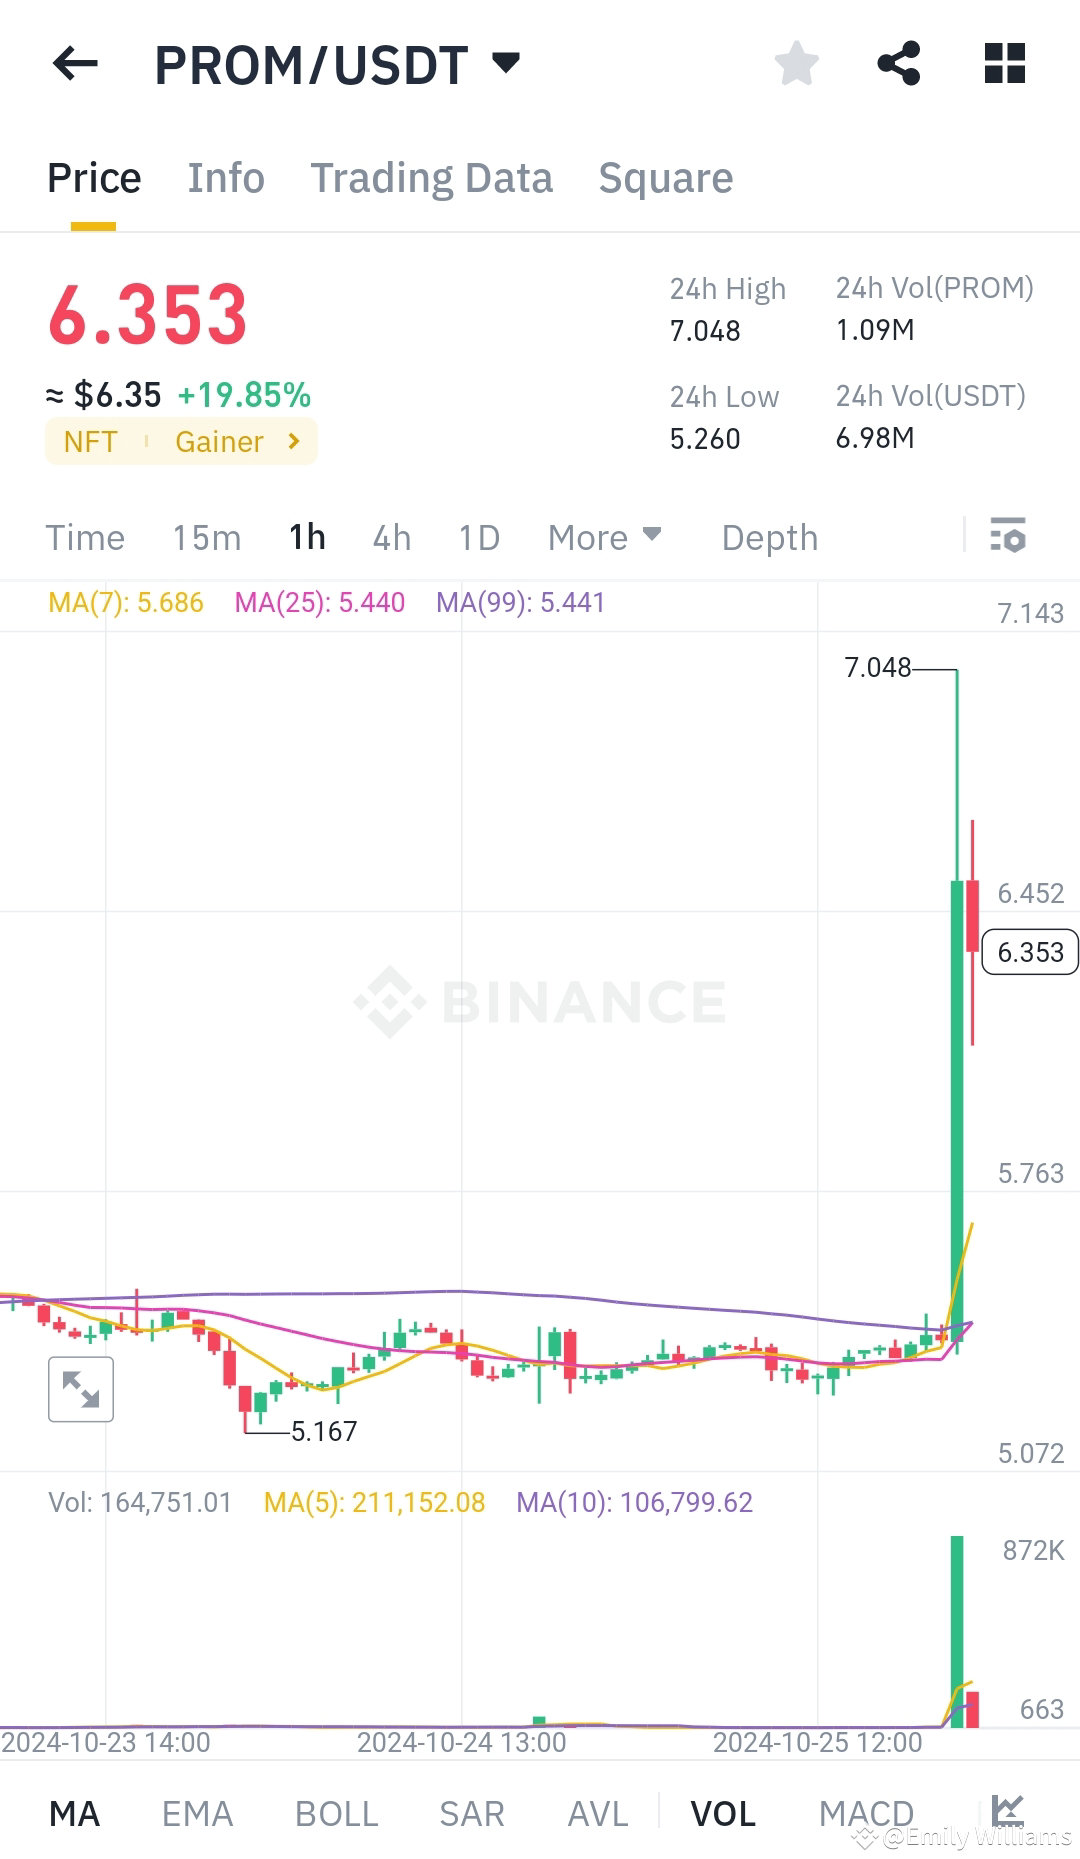Open the trading pair dropdown beside PROM/USDT
Screen dimensions: 1080x1859
click(506, 64)
